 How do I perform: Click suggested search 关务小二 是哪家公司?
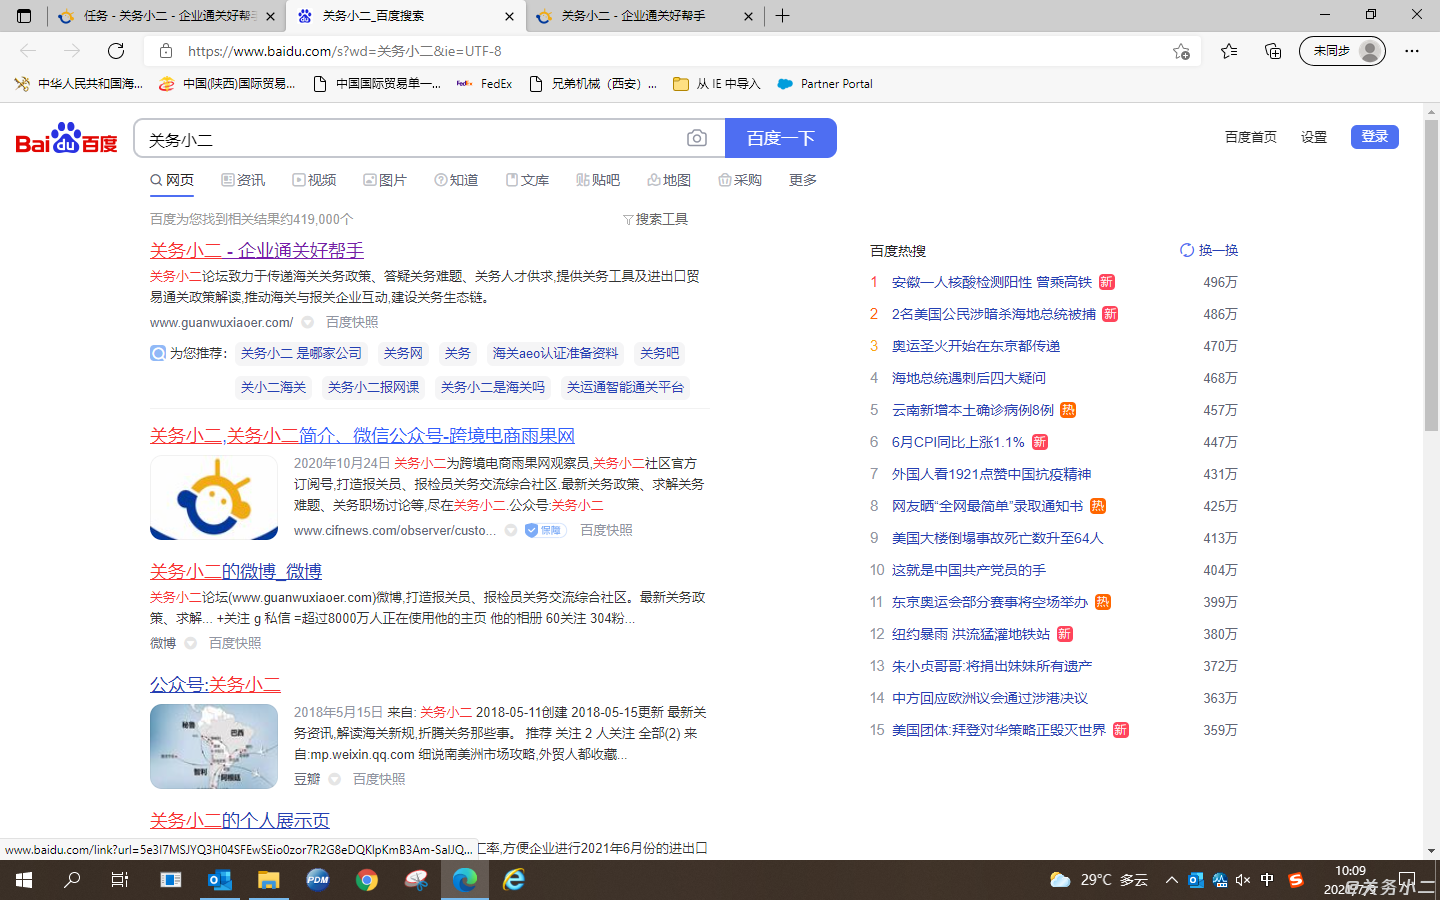point(301,353)
